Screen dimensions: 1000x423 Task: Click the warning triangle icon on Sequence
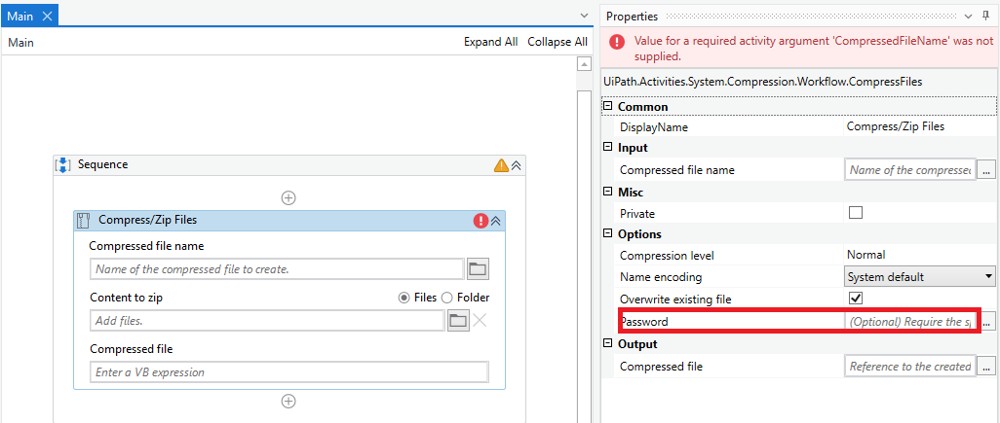[x=501, y=165]
